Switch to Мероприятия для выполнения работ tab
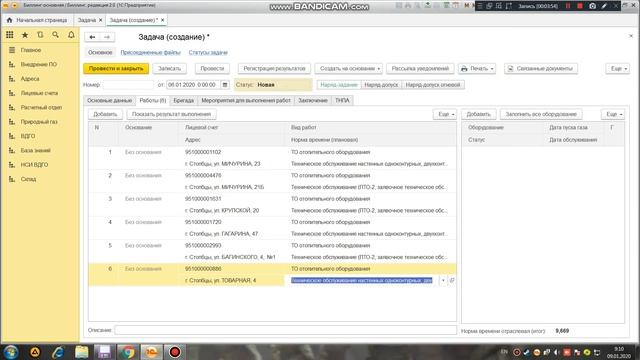The height and width of the screenshot is (360, 640). pyautogui.click(x=246, y=100)
